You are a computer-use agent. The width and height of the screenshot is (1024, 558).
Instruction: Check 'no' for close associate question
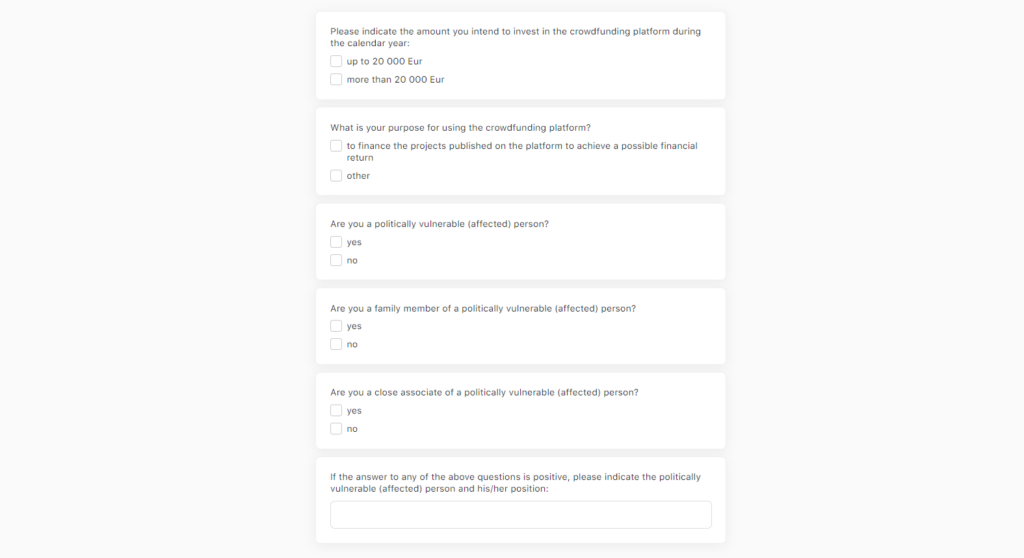tap(336, 429)
